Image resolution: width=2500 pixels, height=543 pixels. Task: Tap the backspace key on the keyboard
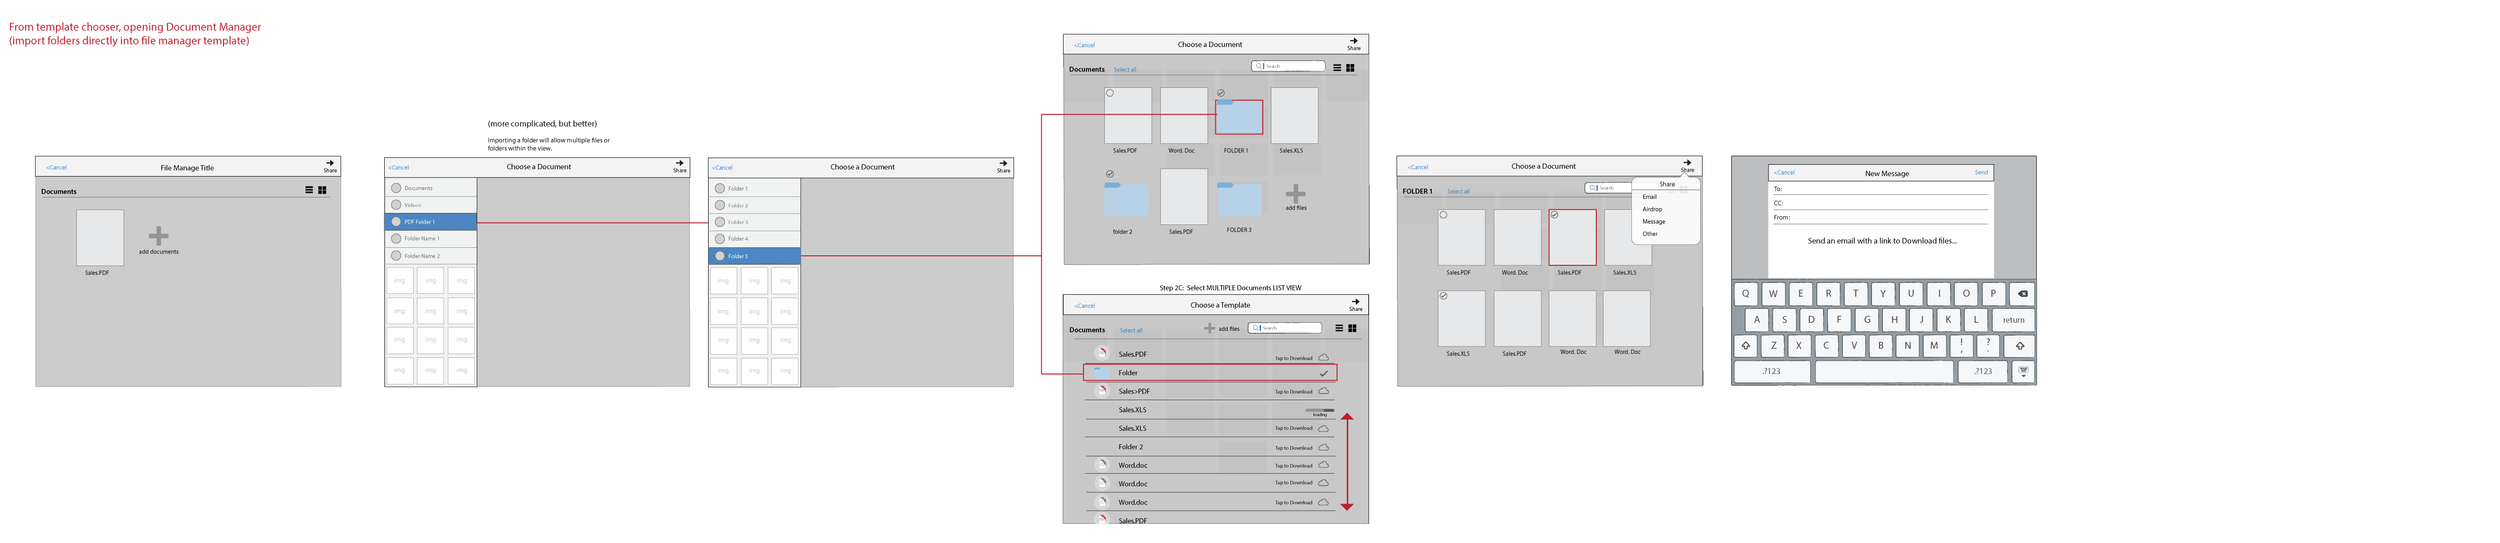tap(2022, 294)
